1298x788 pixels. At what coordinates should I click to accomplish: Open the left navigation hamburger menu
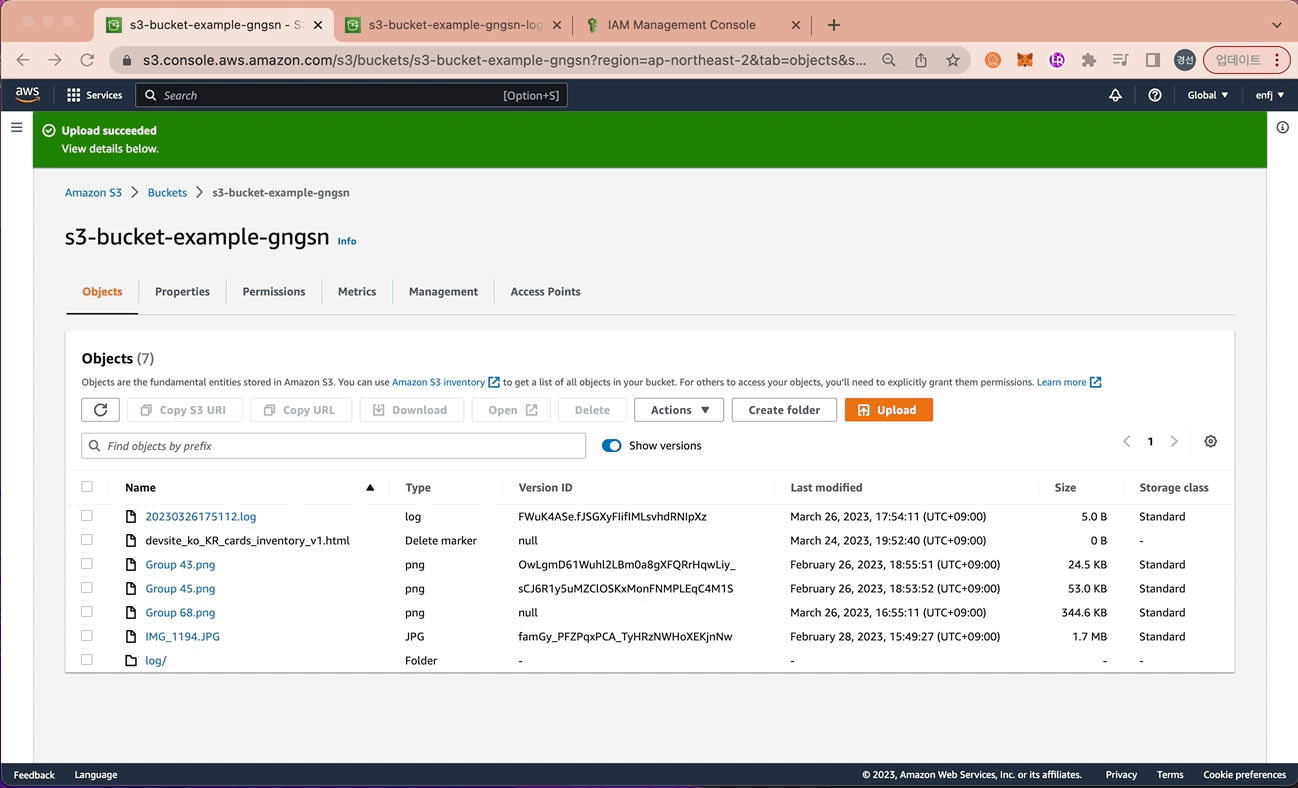tap(16, 128)
